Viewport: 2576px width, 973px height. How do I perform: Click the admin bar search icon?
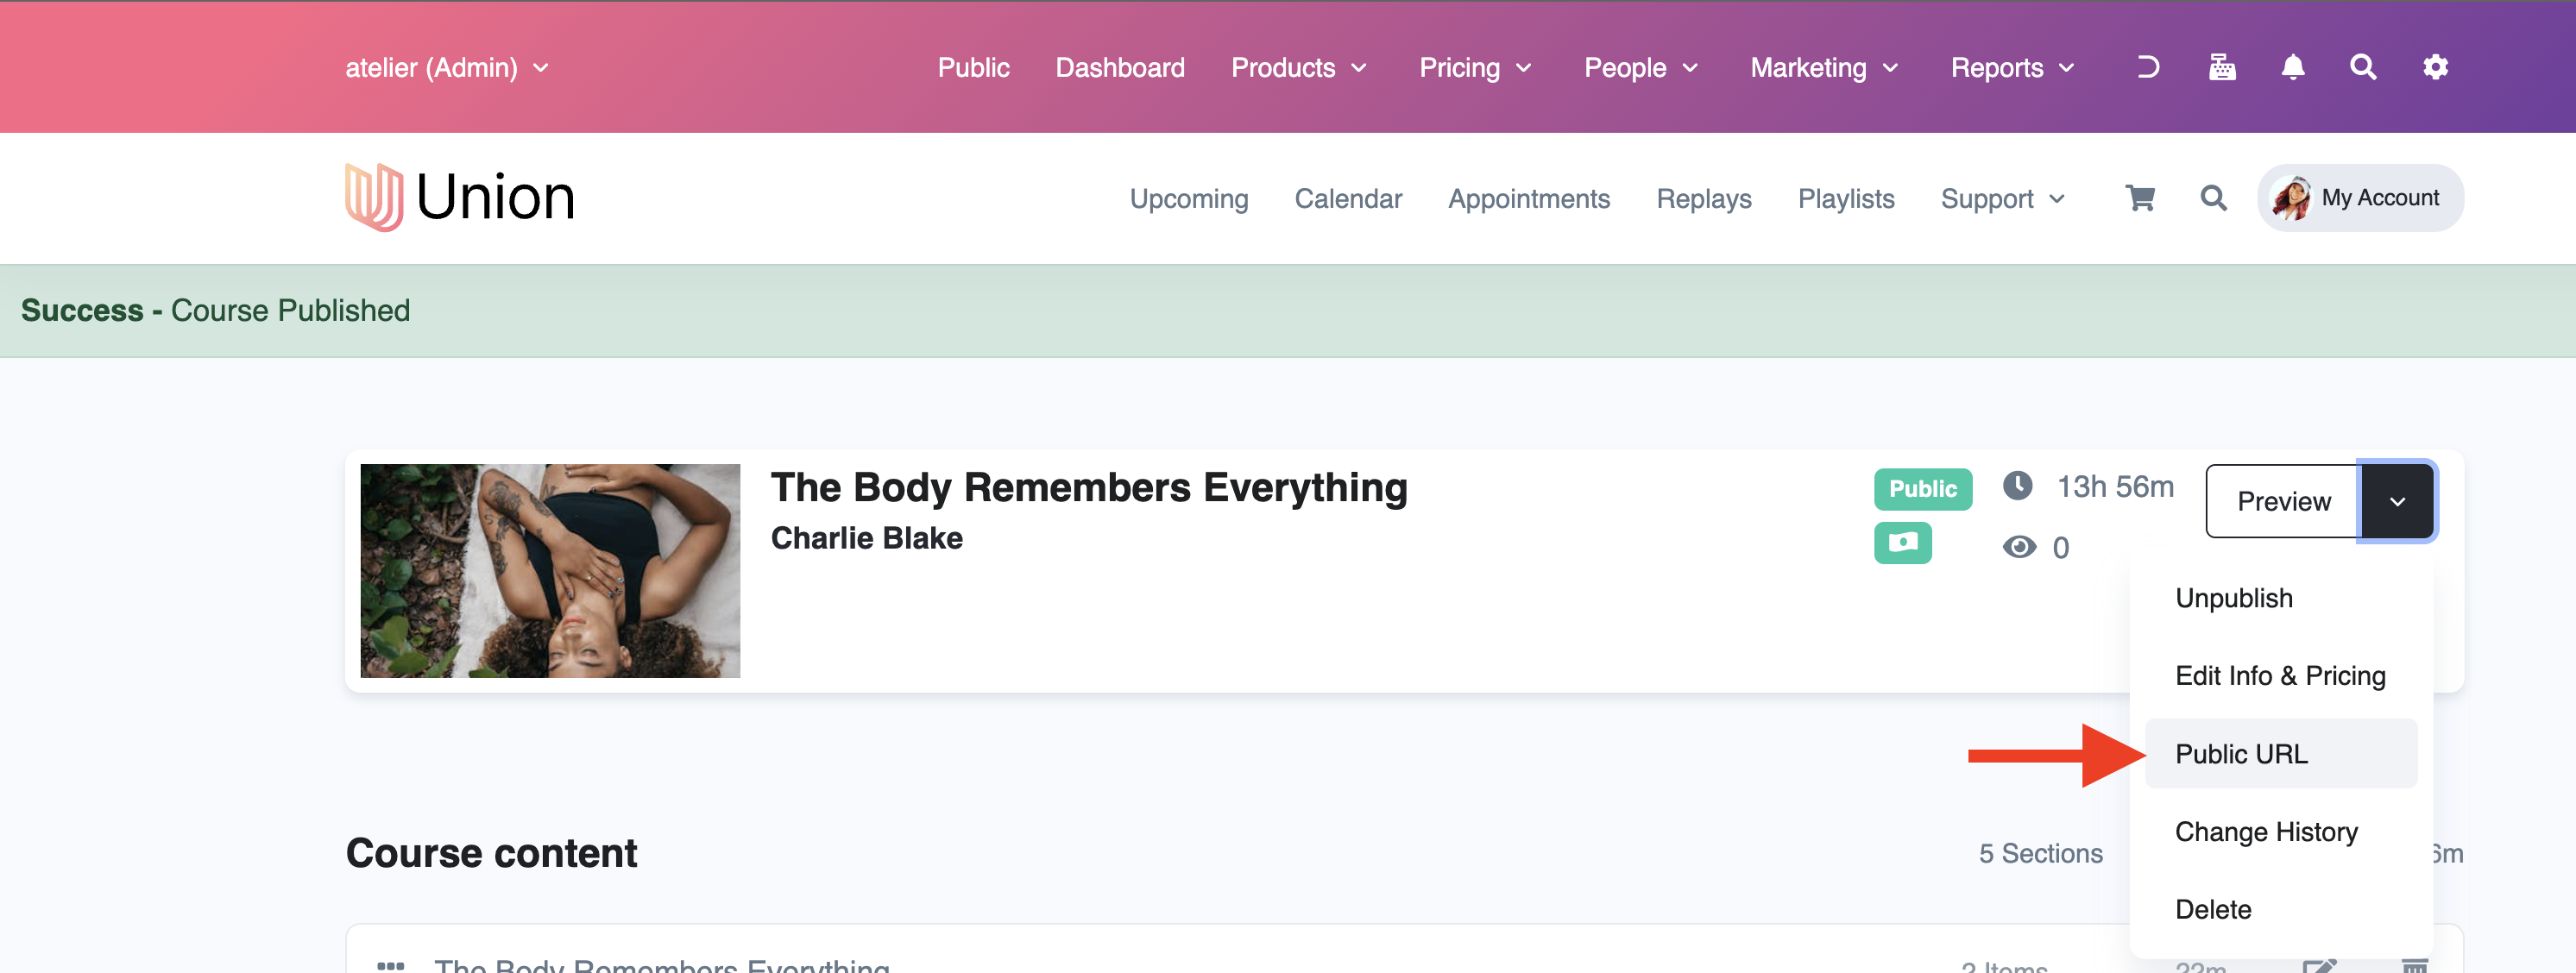click(x=2363, y=67)
